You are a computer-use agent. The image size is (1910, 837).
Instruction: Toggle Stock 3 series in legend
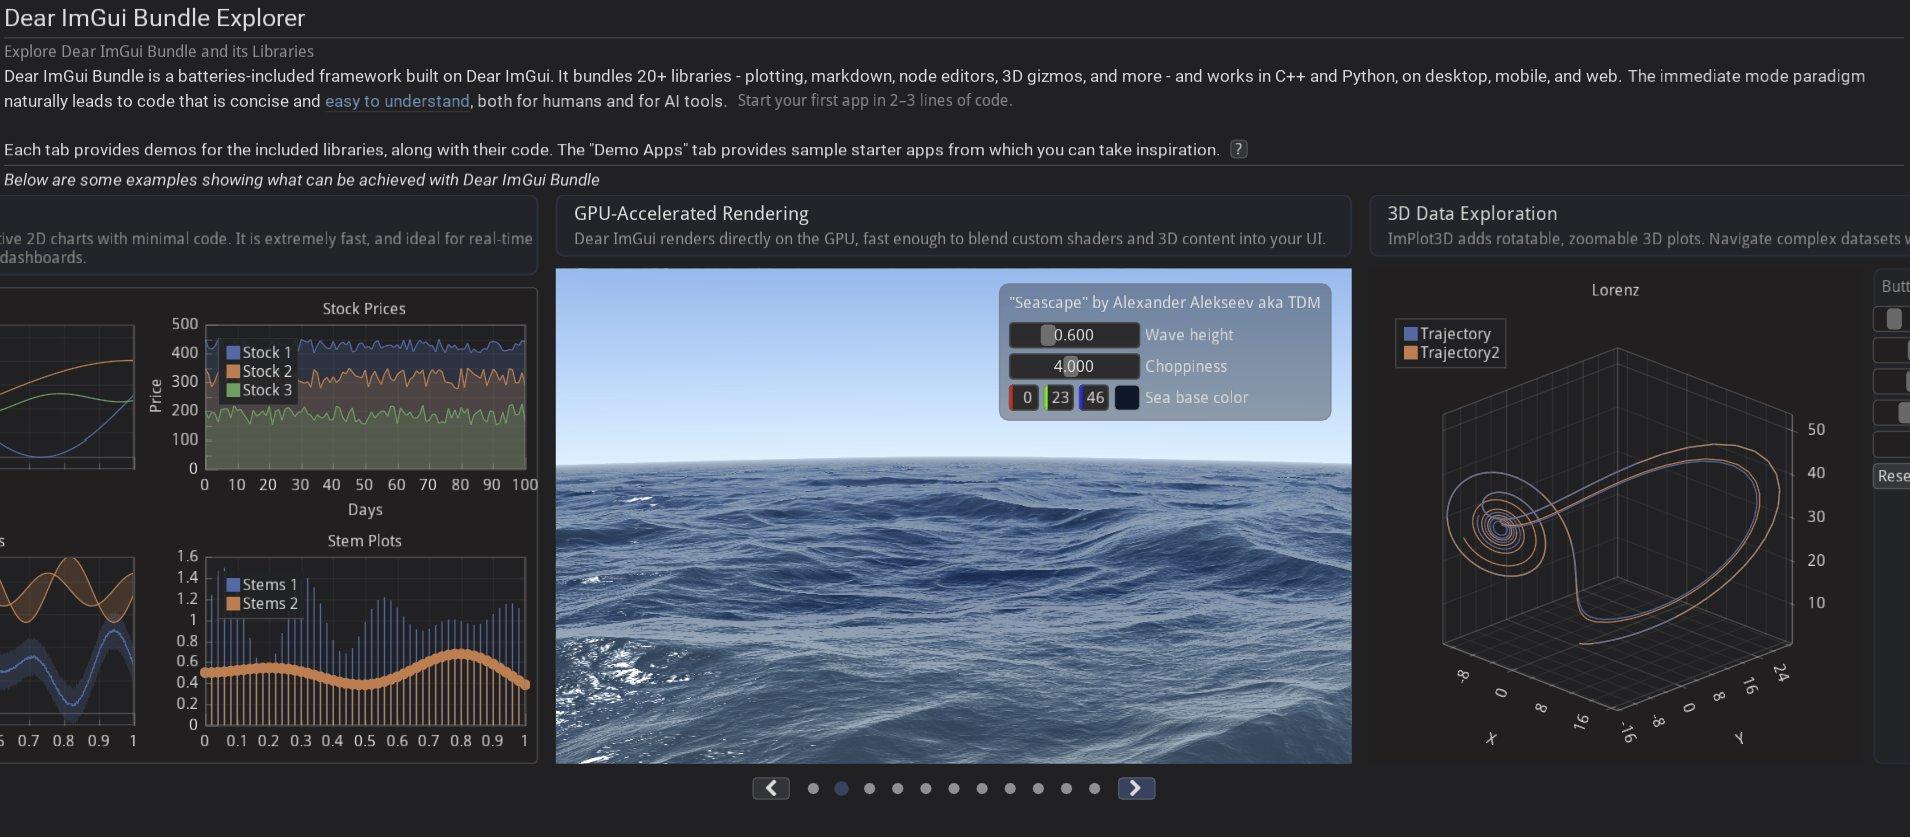pos(259,390)
